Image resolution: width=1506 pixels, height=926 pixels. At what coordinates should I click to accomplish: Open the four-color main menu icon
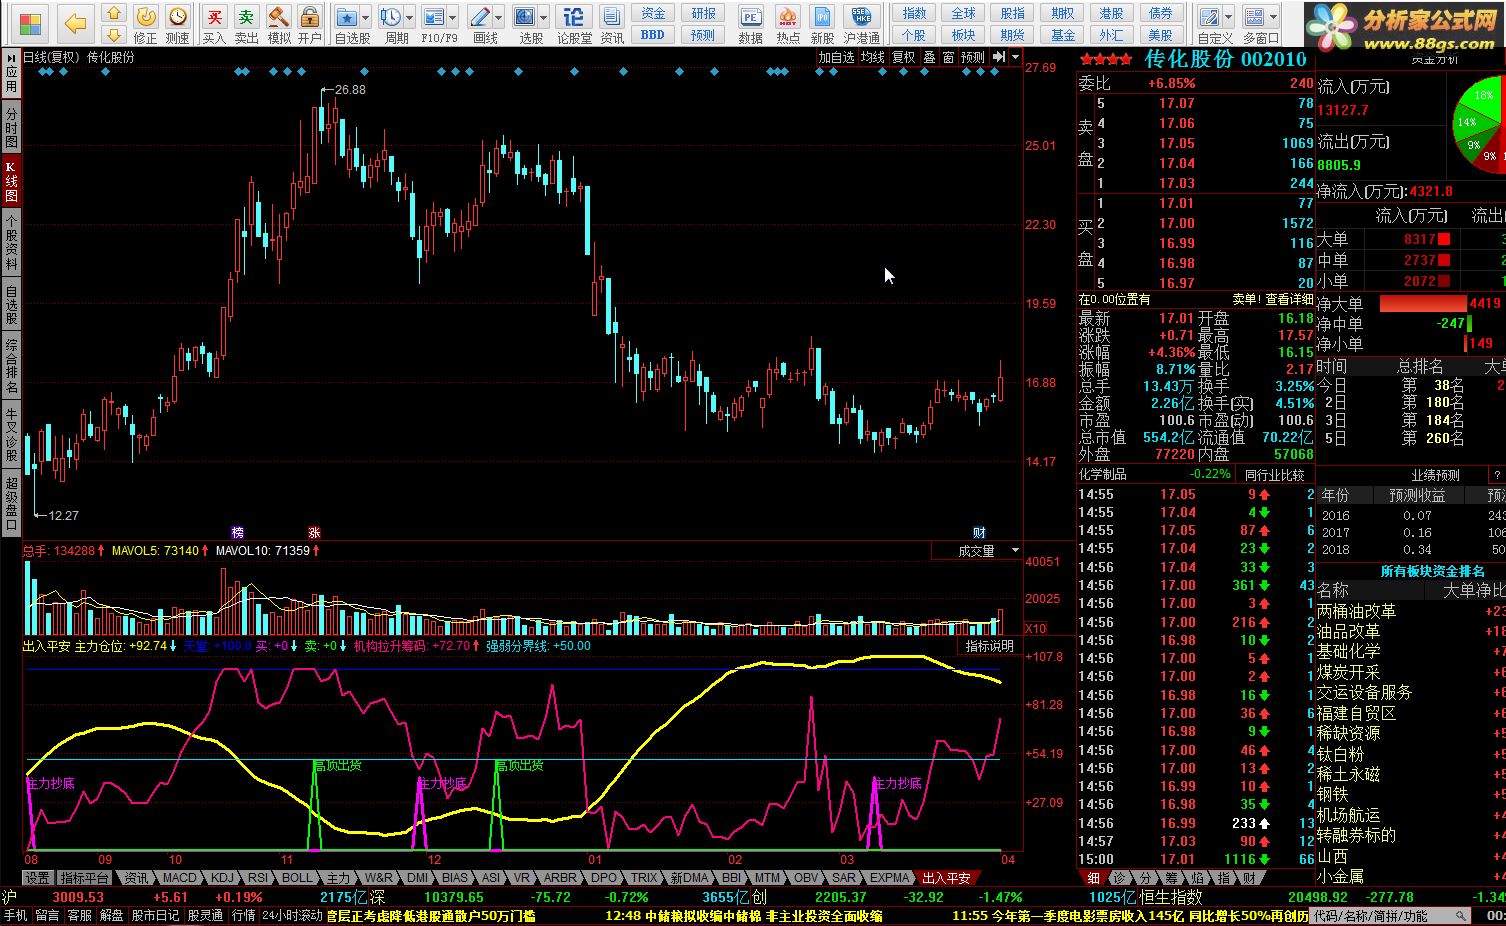point(31,23)
